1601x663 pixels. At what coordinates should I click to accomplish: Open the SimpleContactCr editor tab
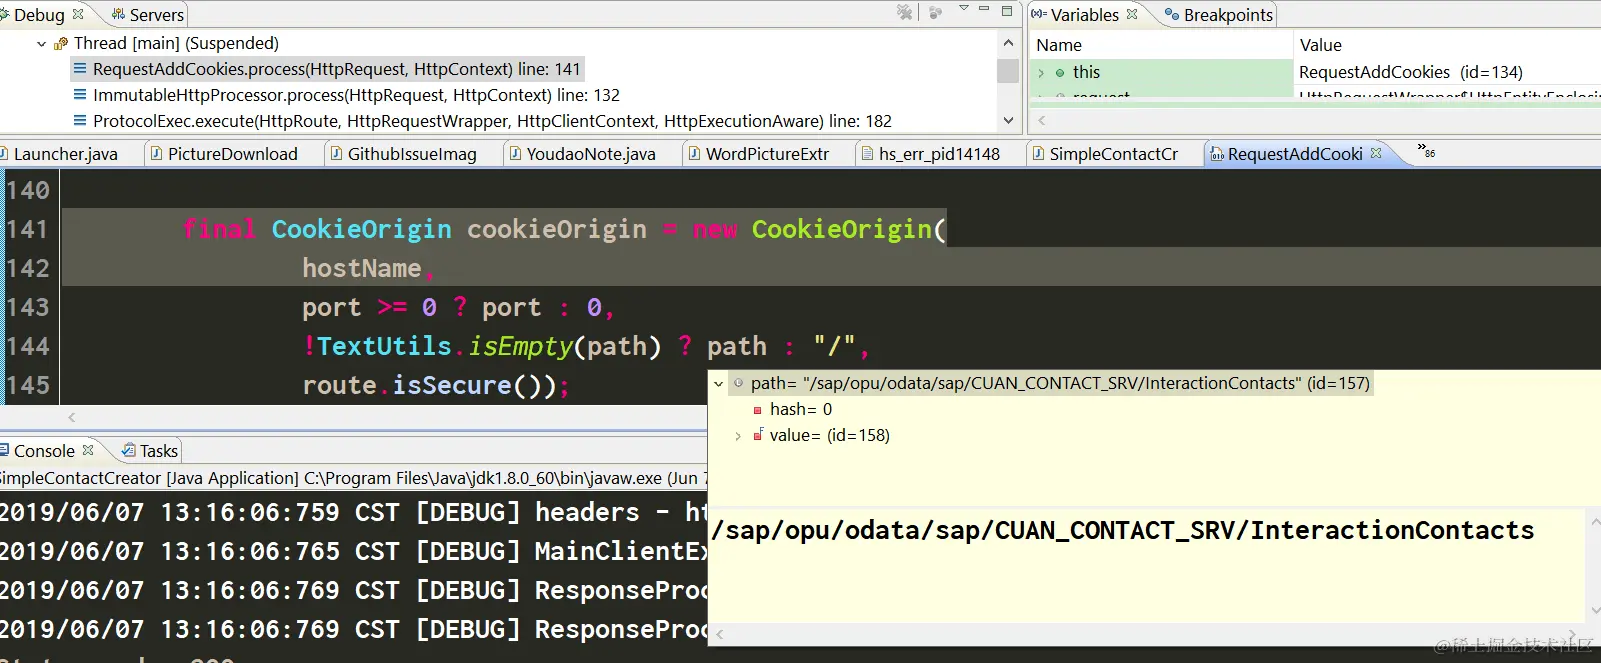1113,154
